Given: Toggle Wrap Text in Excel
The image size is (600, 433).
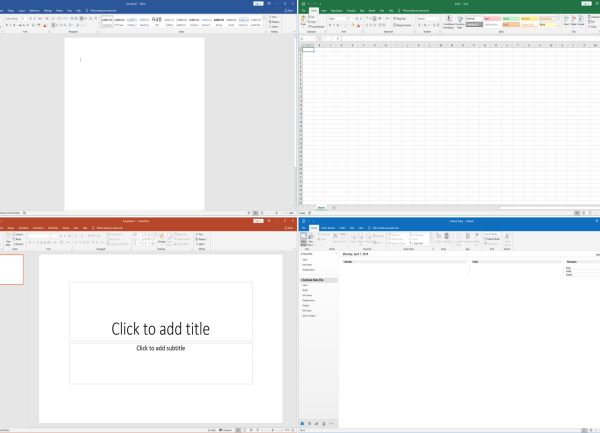Looking at the screenshot, I should [399, 18].
